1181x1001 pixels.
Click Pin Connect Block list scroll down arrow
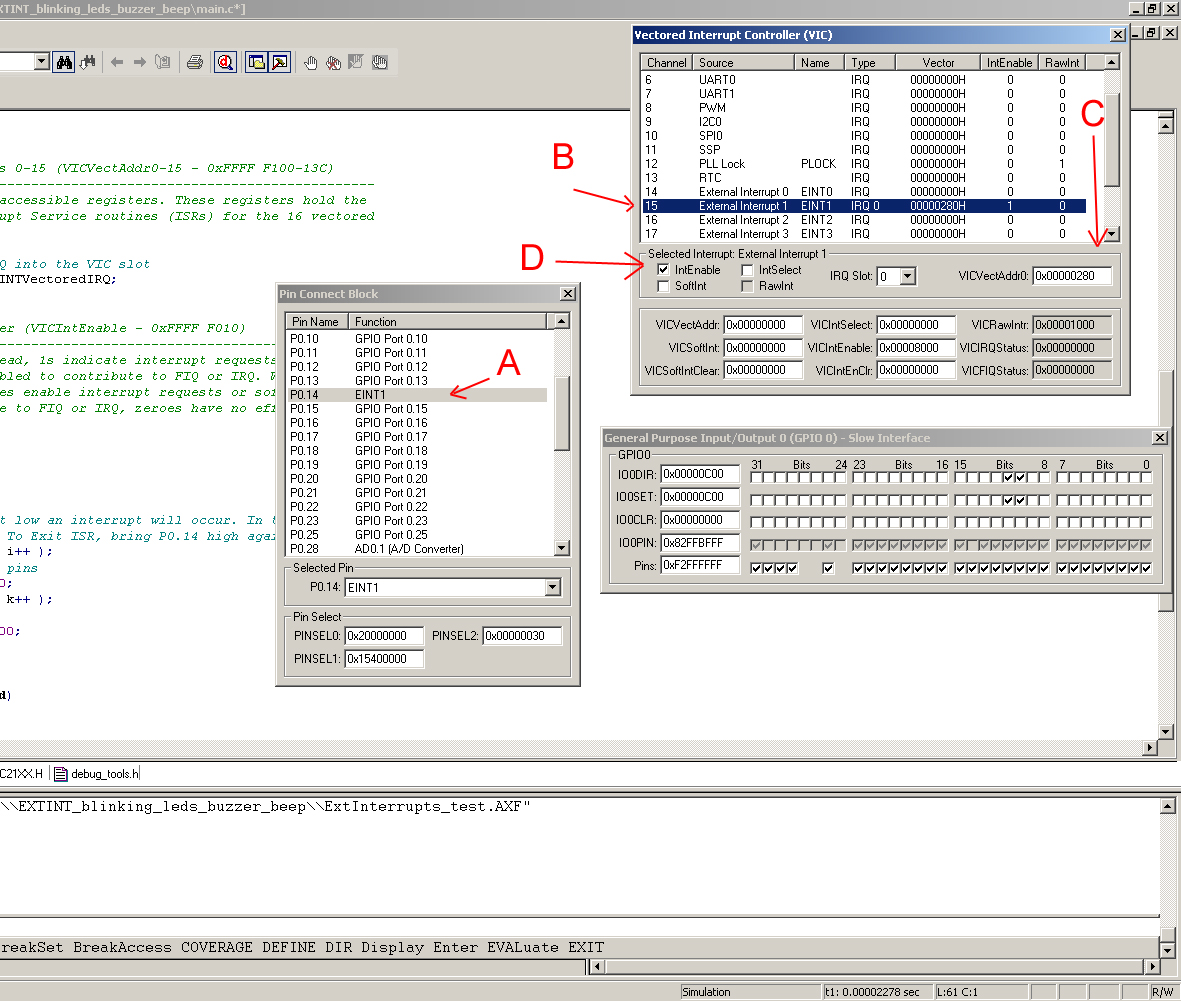(x=562, y=548)
